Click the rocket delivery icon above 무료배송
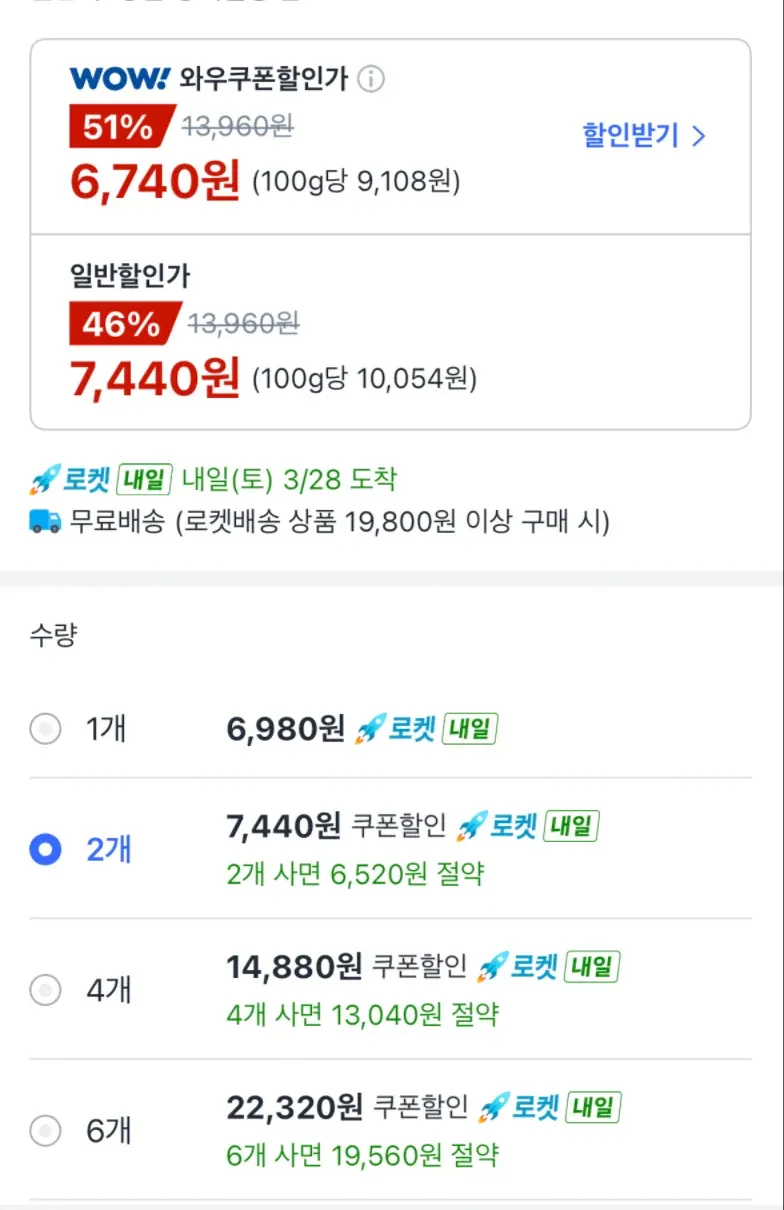The image size is (784, 1210). click(x=46, y=480)
